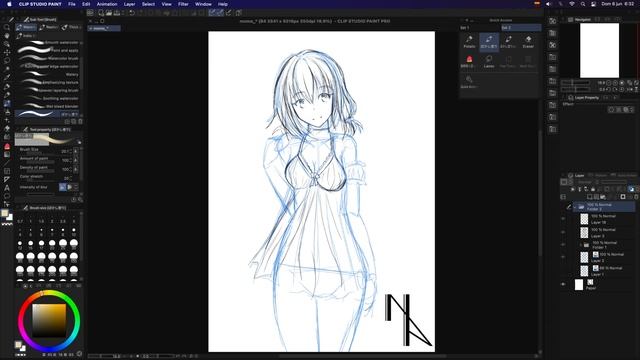Click the Navigator canvas thumbnail
The height and width of the screenshot is (360, 640).
pos(599,50)
